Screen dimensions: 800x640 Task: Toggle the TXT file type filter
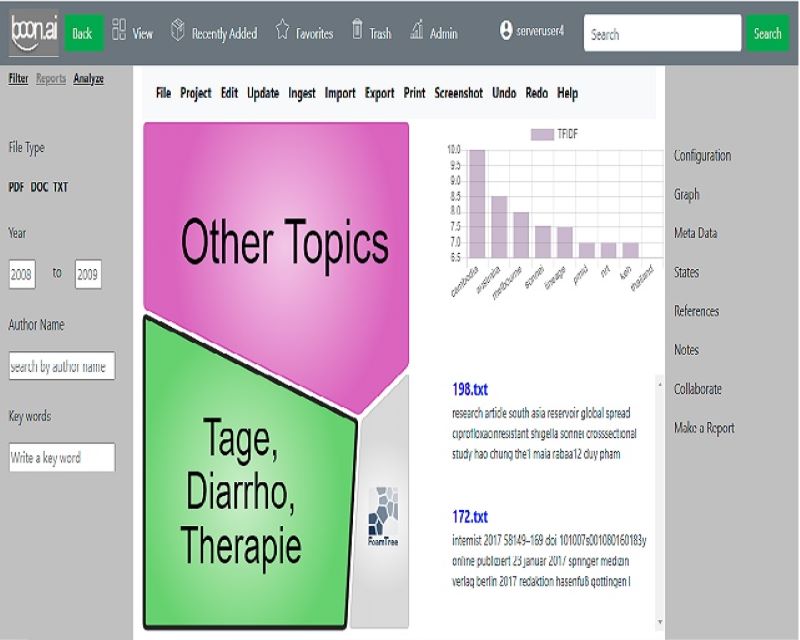(x=61, y=187)
